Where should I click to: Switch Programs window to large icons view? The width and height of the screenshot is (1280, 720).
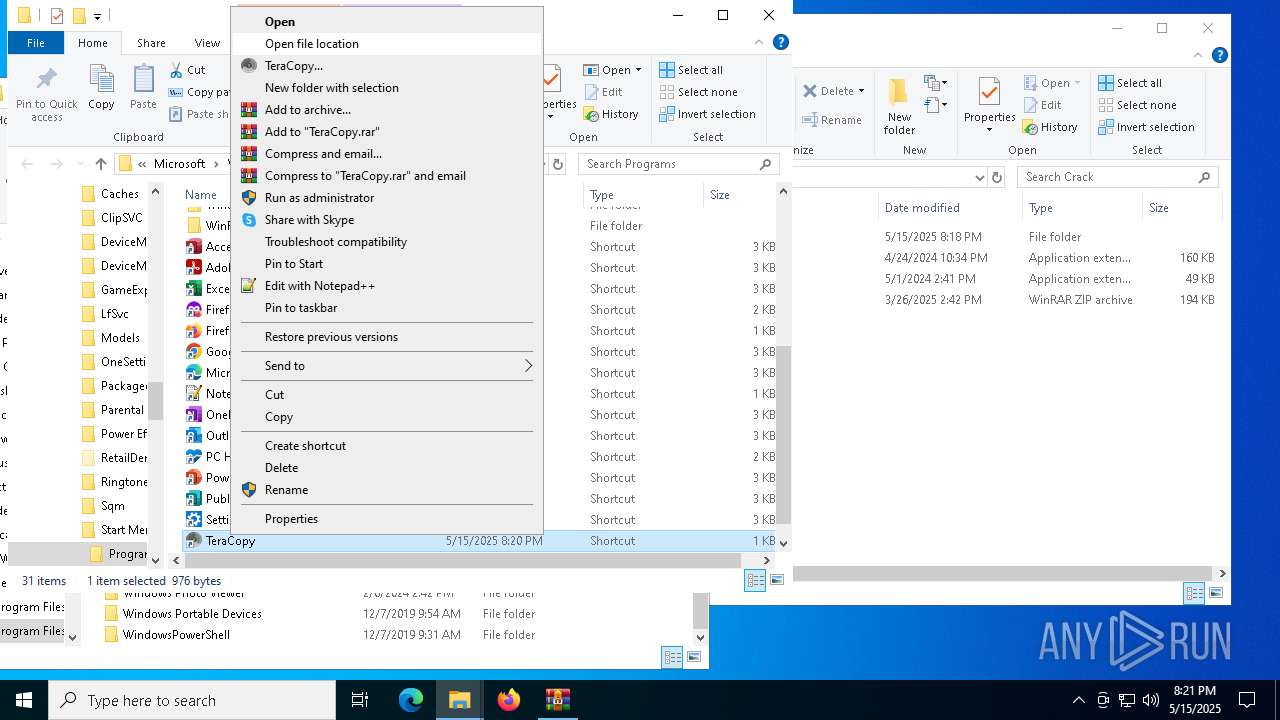click(x=776, y=580)
